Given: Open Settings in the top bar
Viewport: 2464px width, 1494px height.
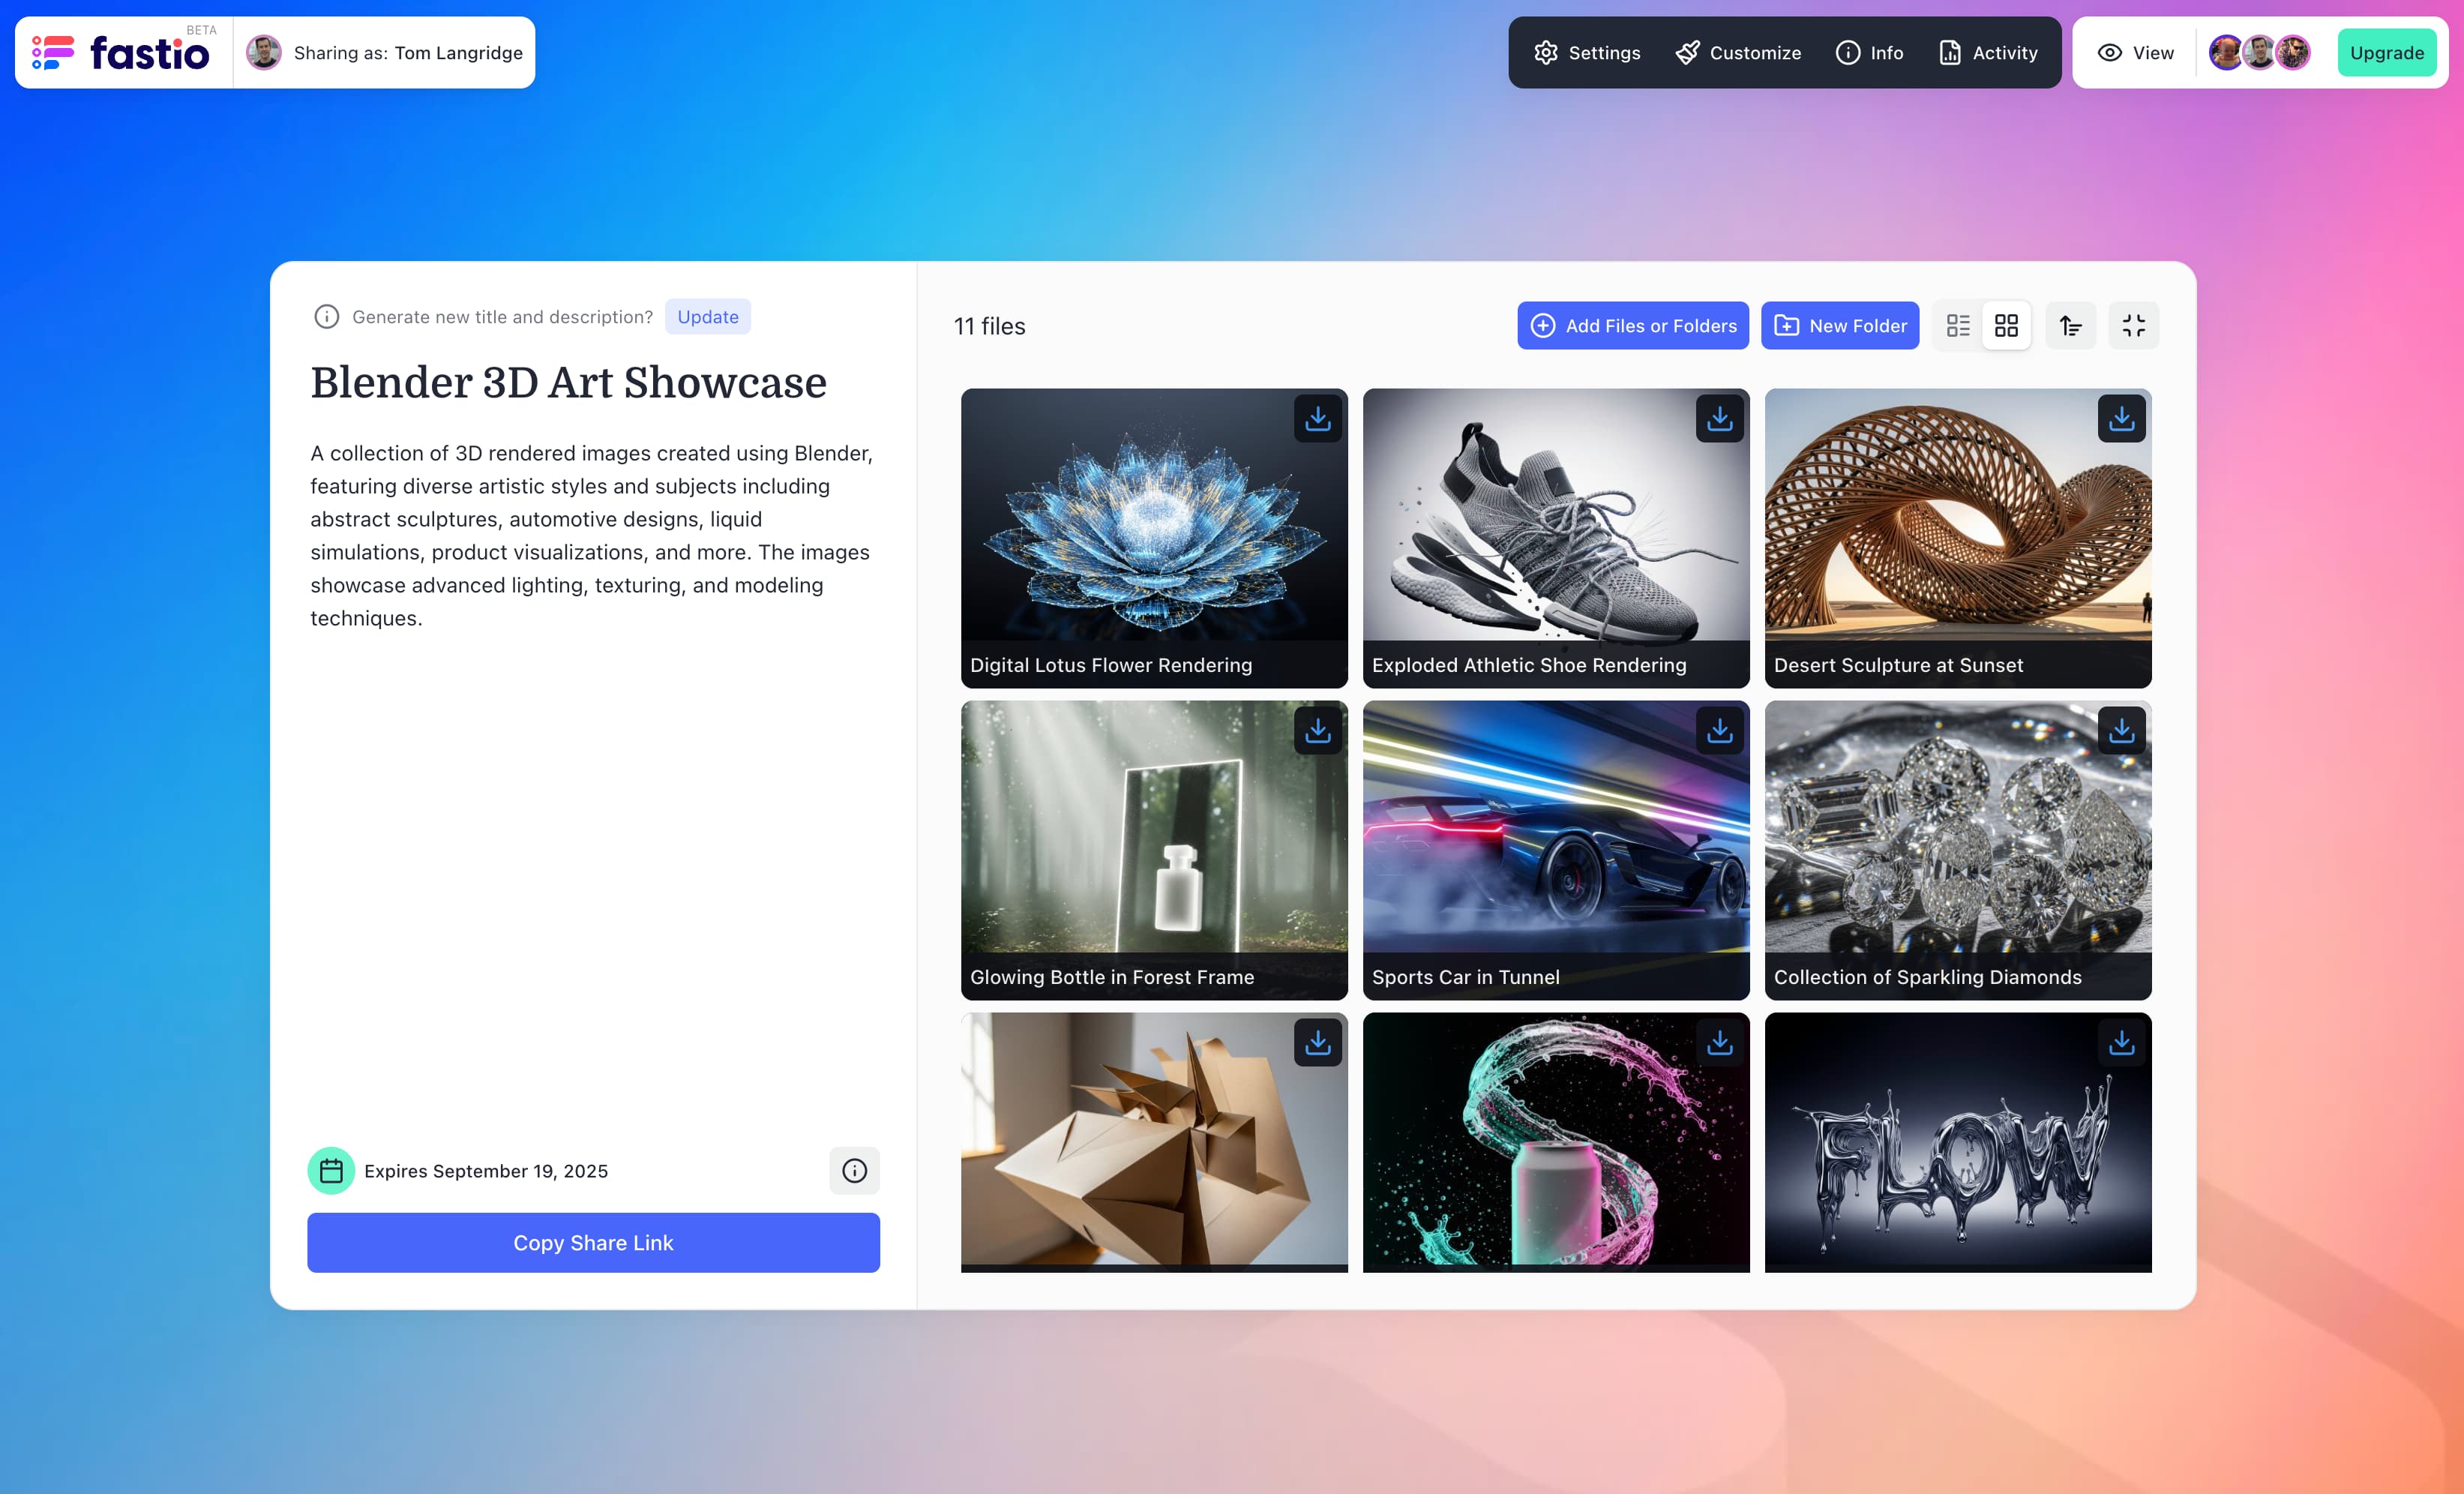Looking at the screenshot, I should (1588, 53).
